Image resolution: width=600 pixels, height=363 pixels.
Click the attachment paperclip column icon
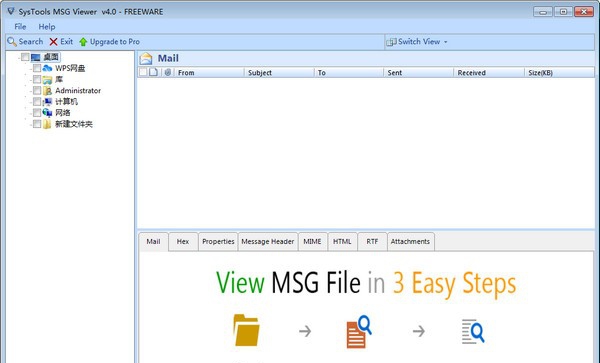click(167, 72)
